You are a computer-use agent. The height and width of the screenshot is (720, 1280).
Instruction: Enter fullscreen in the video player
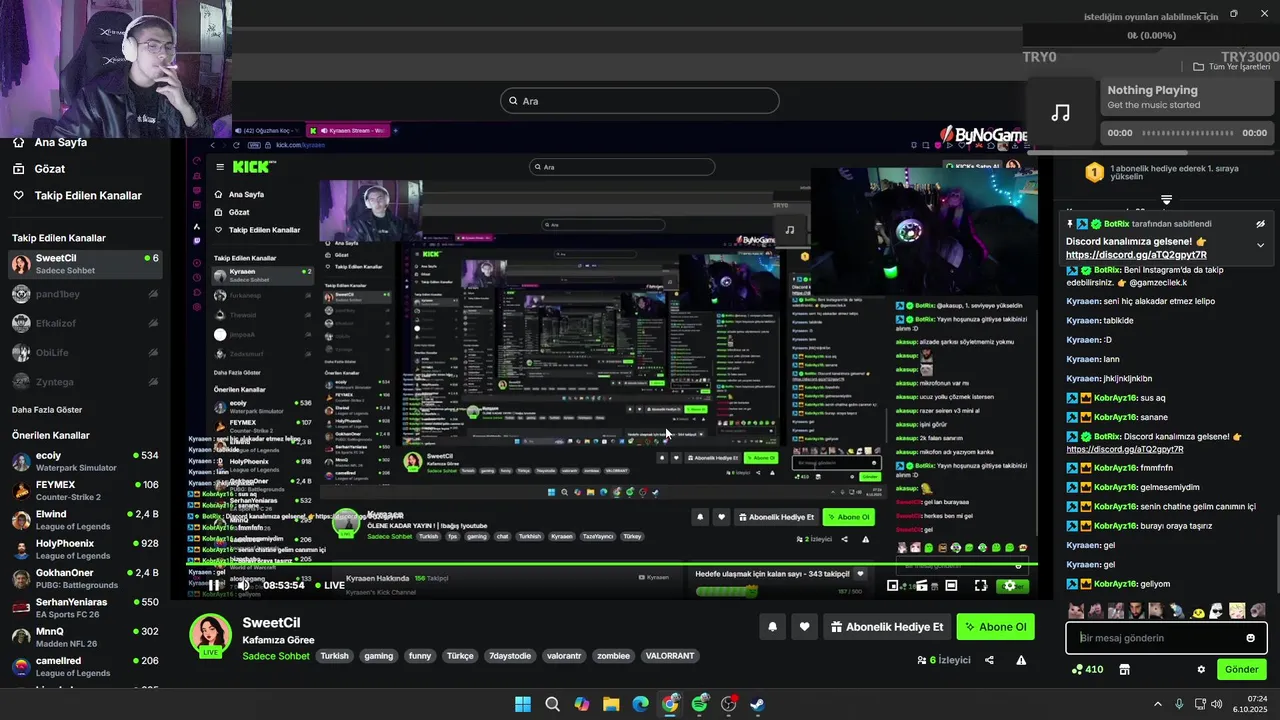980,585
